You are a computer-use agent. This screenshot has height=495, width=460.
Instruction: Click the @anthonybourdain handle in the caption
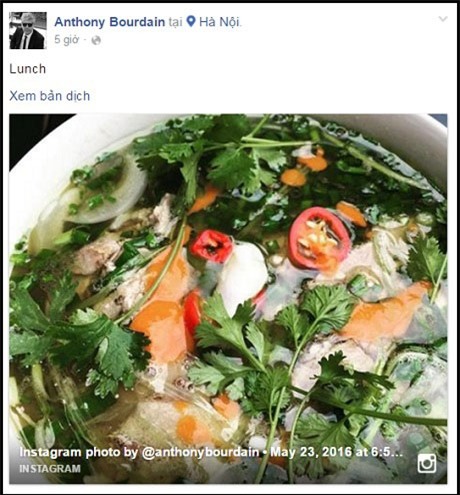tap(200, 452)
